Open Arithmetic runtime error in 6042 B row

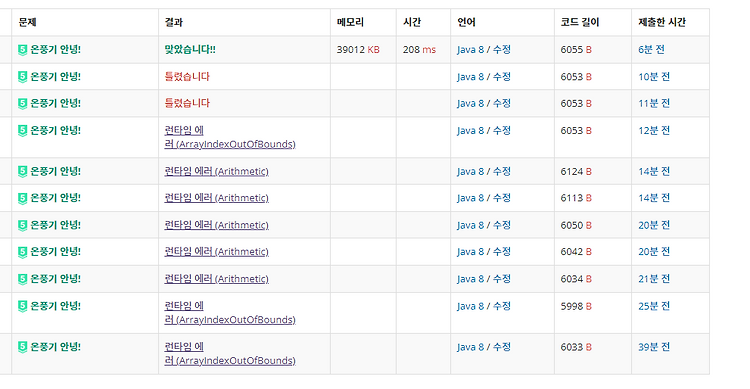point(216,252)
